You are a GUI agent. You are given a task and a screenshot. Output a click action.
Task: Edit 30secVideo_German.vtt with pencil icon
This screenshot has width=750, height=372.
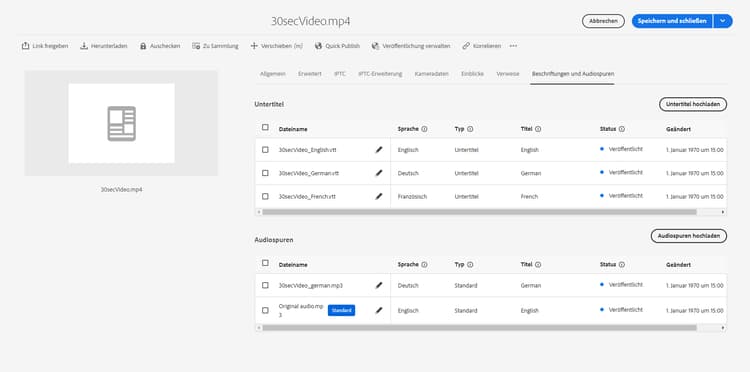[379, 173]
